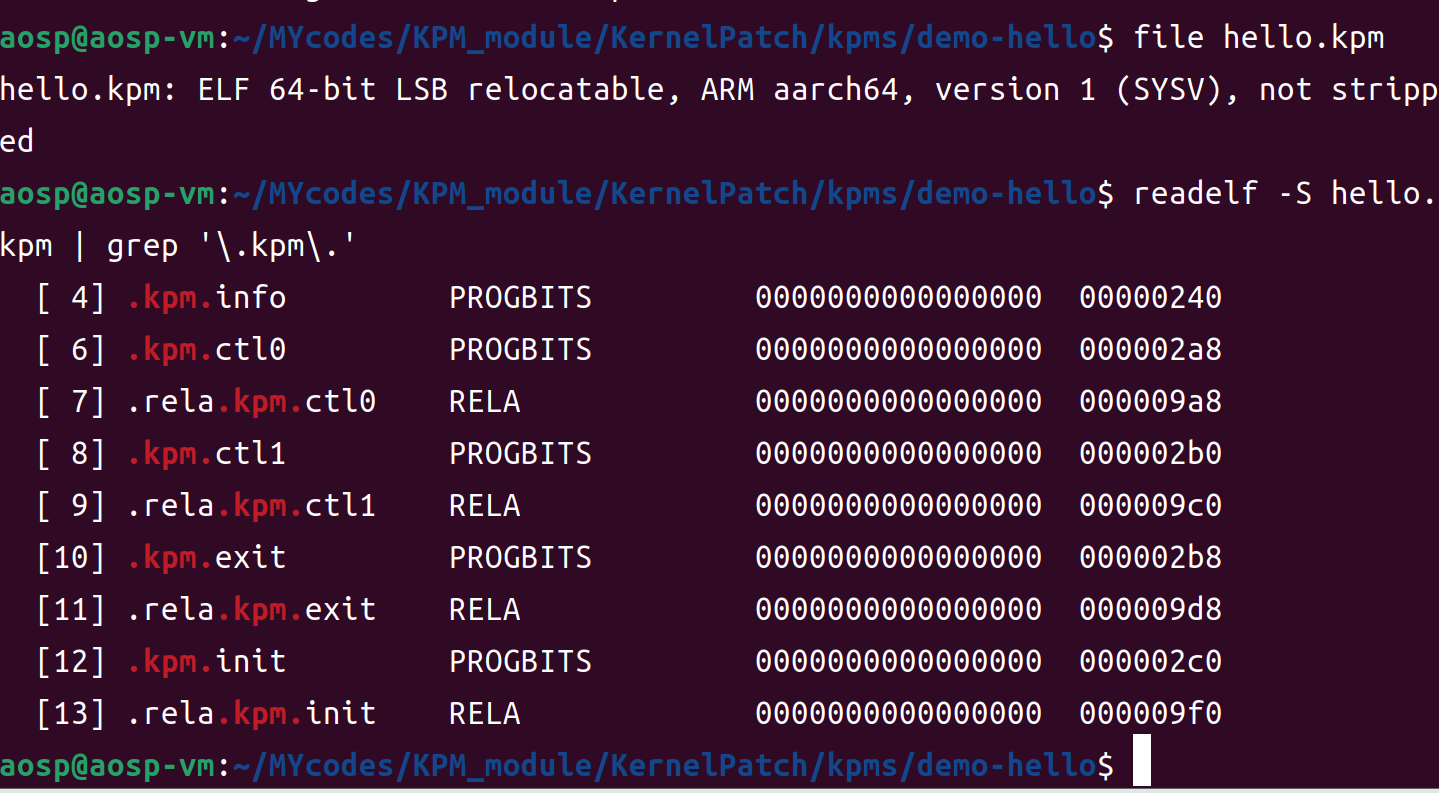
Task: Click the terminal cursor block at the last prompt
Action: point(1141,762)
